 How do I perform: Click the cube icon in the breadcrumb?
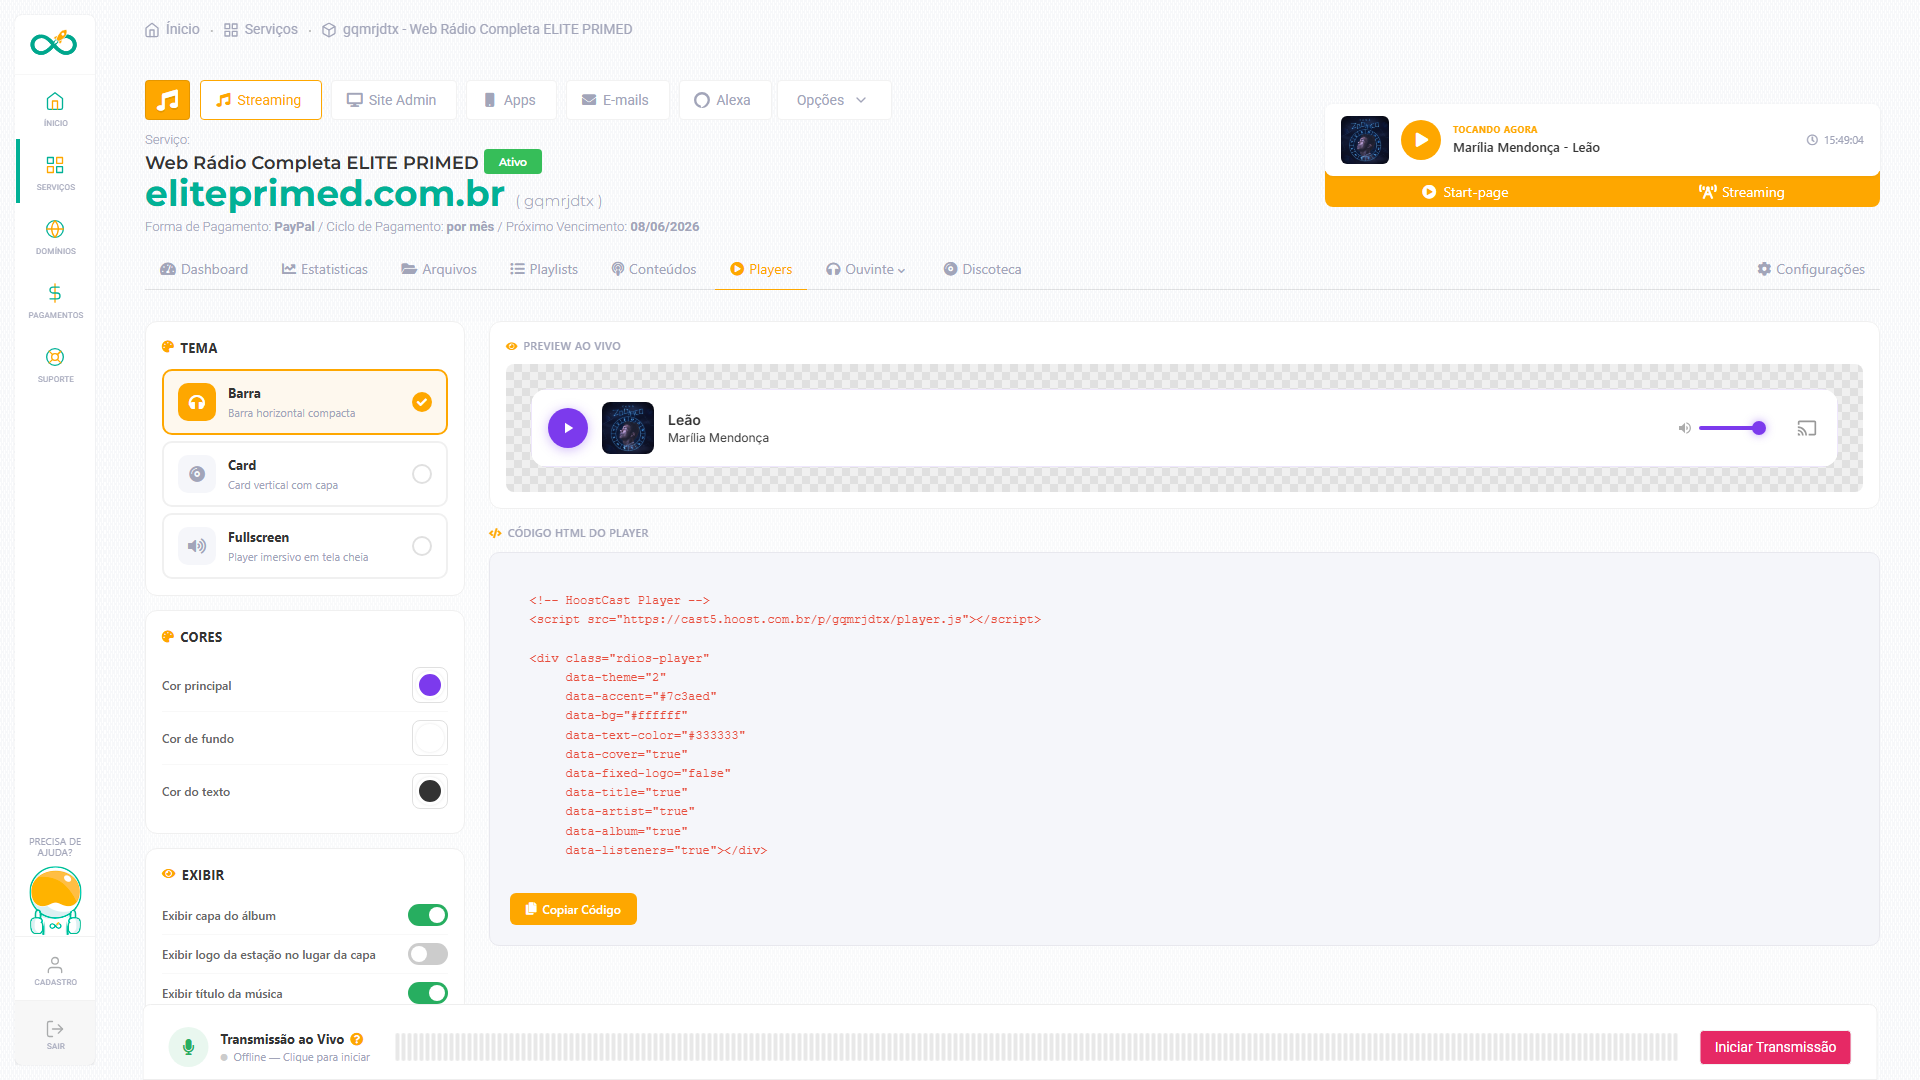pos(329,30)
